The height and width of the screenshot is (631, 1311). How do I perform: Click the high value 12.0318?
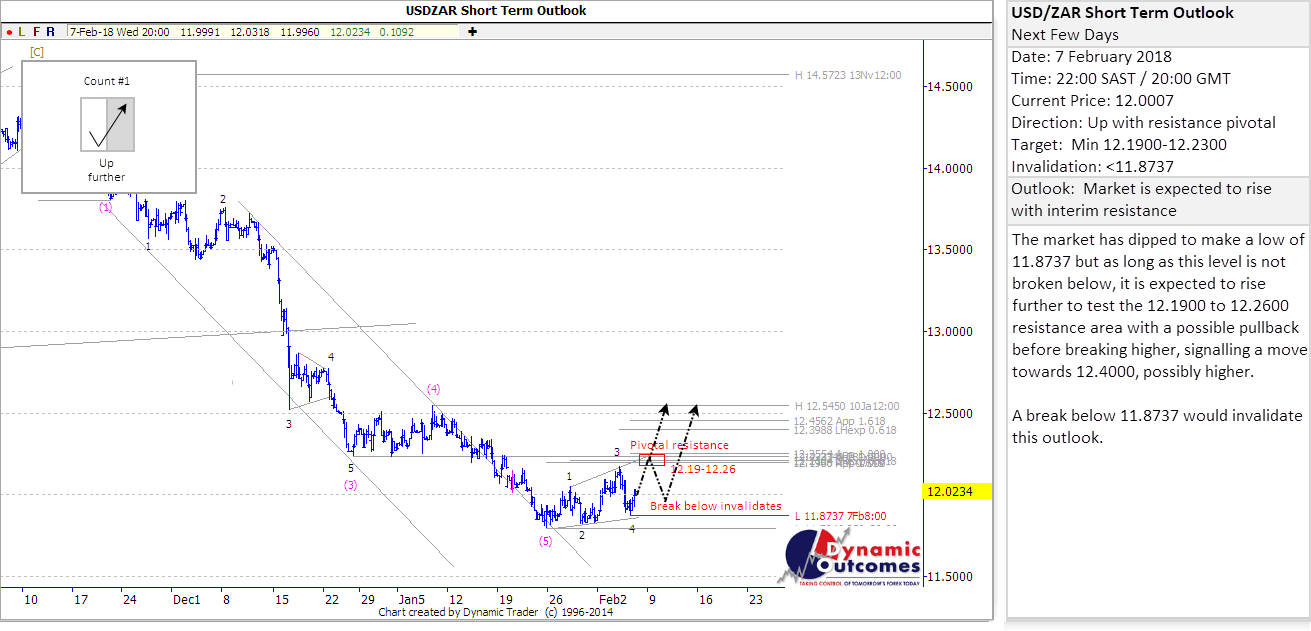click(249, 32)
